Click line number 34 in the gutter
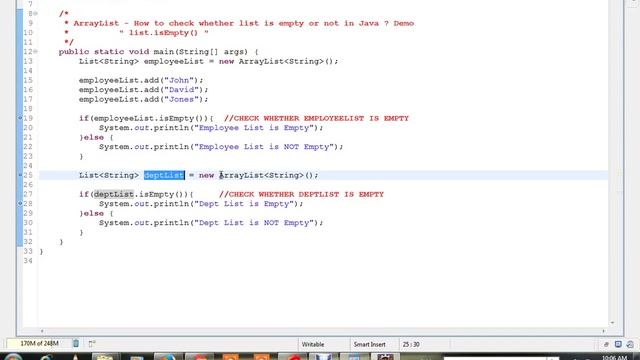640x360 pixels. click(x=28, y=261)
